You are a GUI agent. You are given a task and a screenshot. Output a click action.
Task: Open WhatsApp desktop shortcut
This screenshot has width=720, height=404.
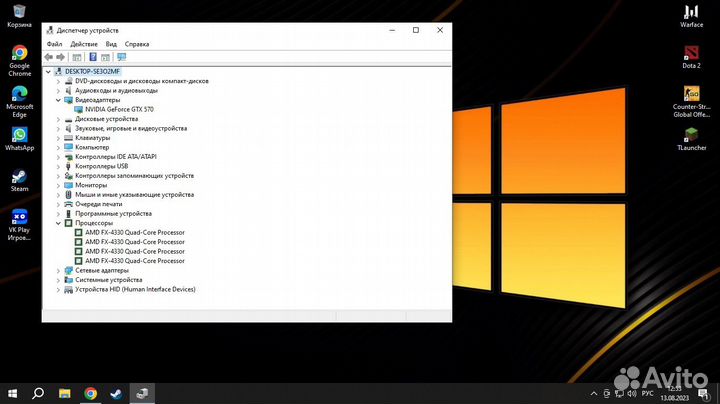[19, 139]
